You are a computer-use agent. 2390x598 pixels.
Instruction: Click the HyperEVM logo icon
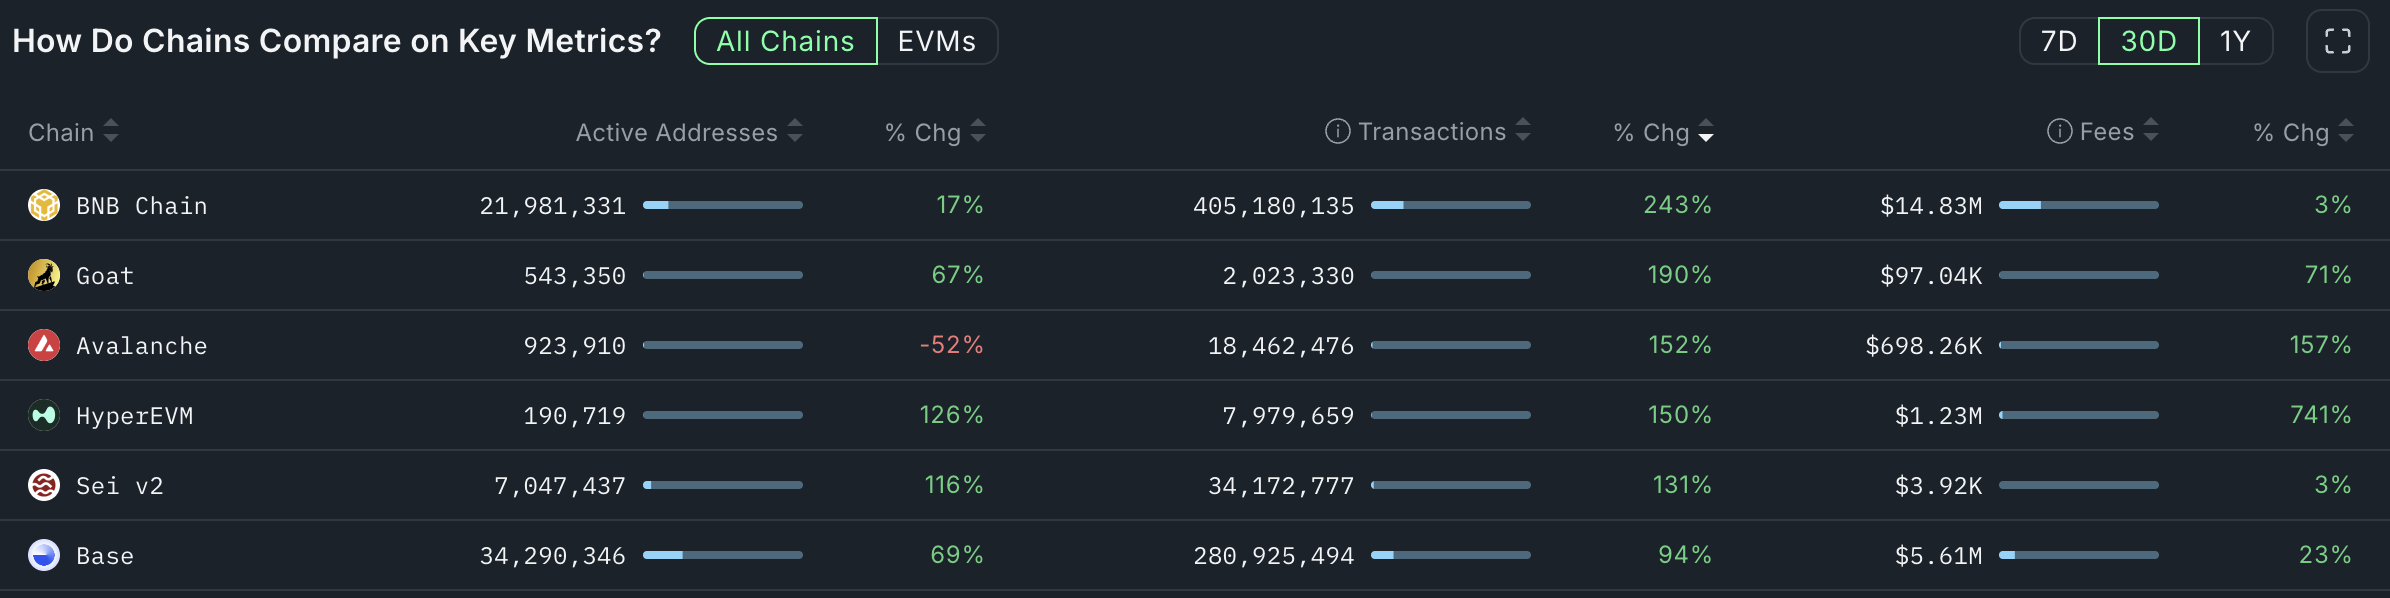(x=44, y=415)
